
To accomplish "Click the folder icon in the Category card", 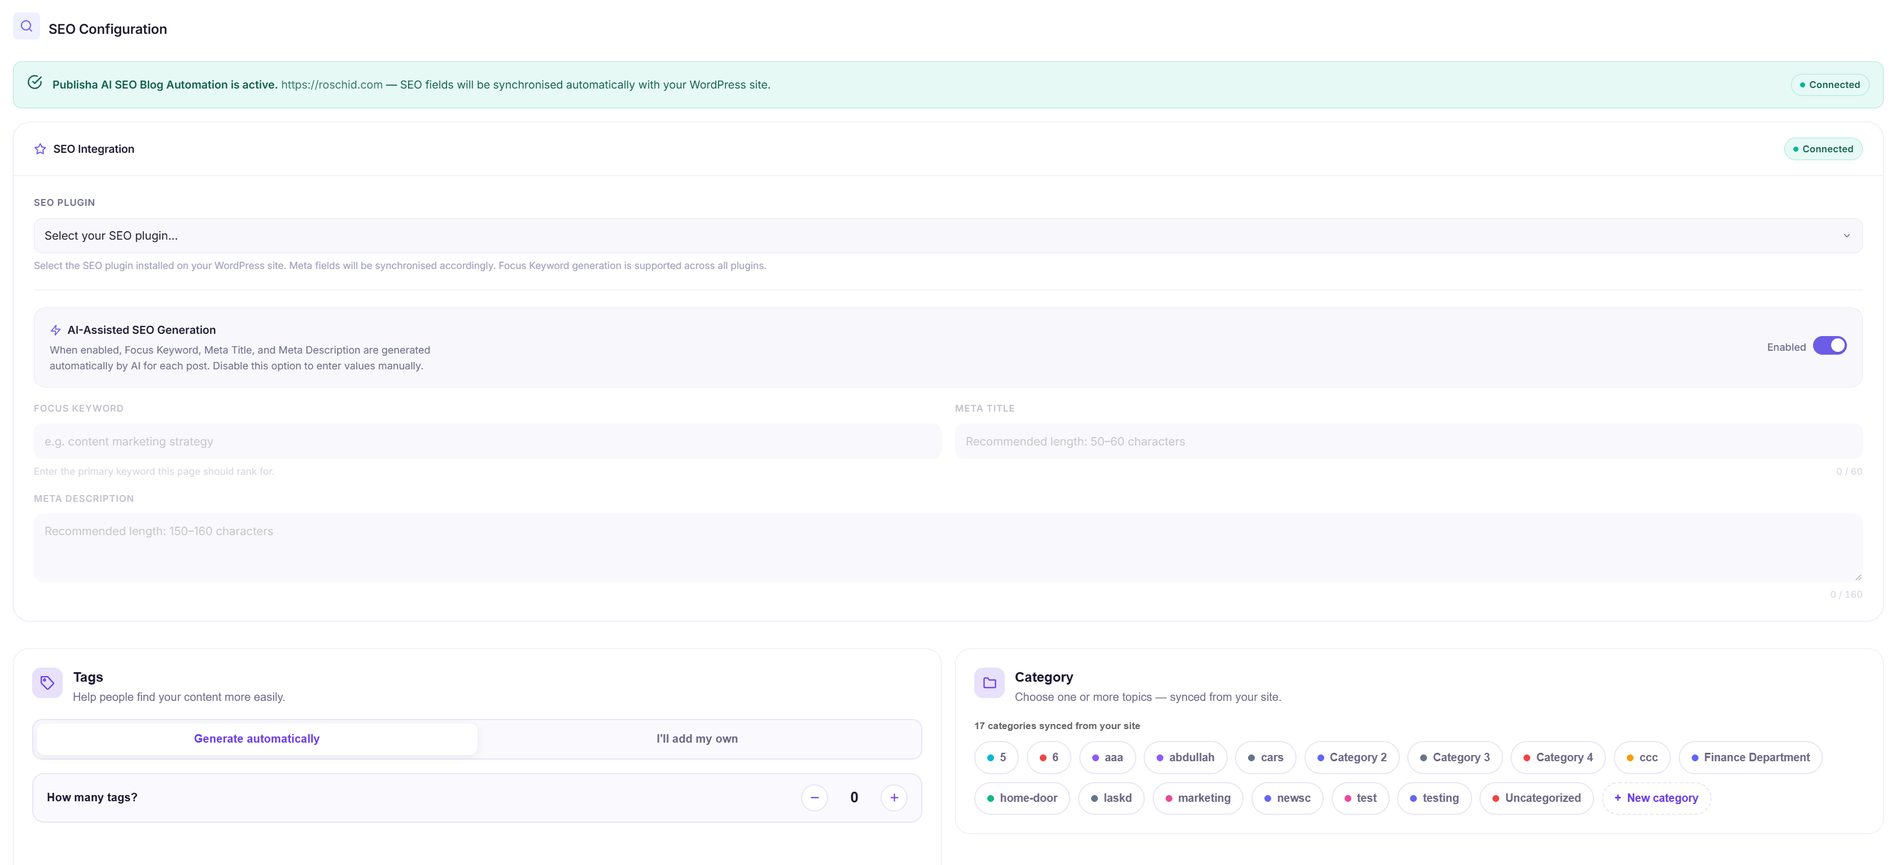I will click(989, 683).
